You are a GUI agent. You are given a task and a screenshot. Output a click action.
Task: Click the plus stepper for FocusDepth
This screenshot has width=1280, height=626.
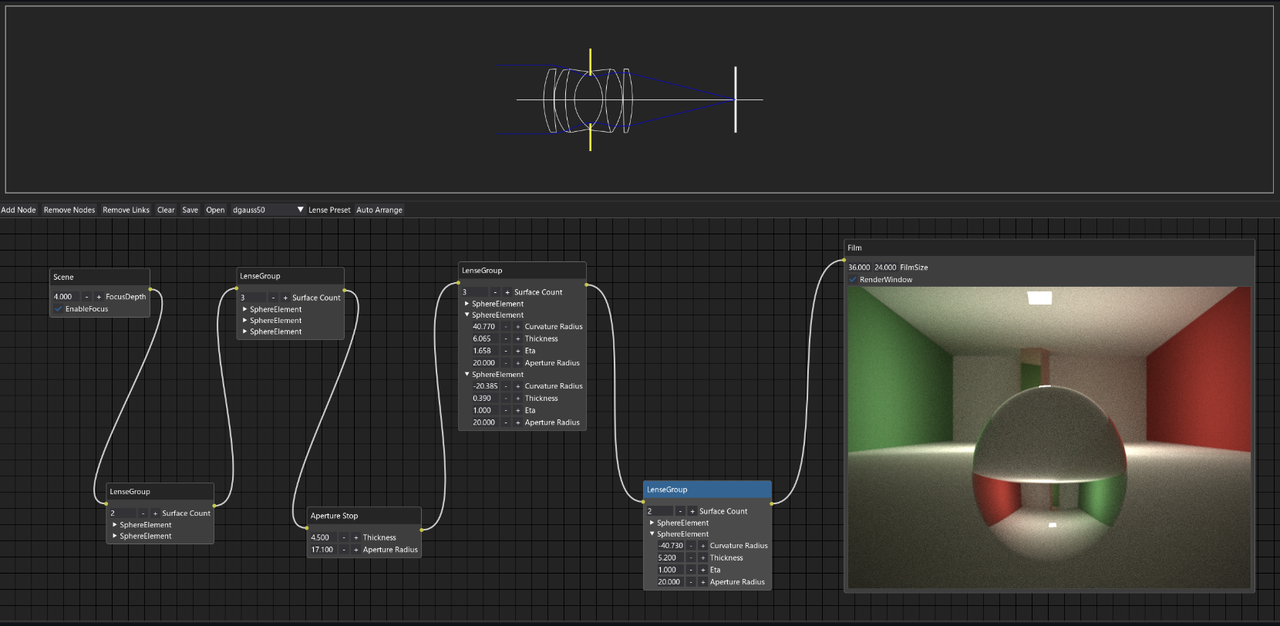98,297
